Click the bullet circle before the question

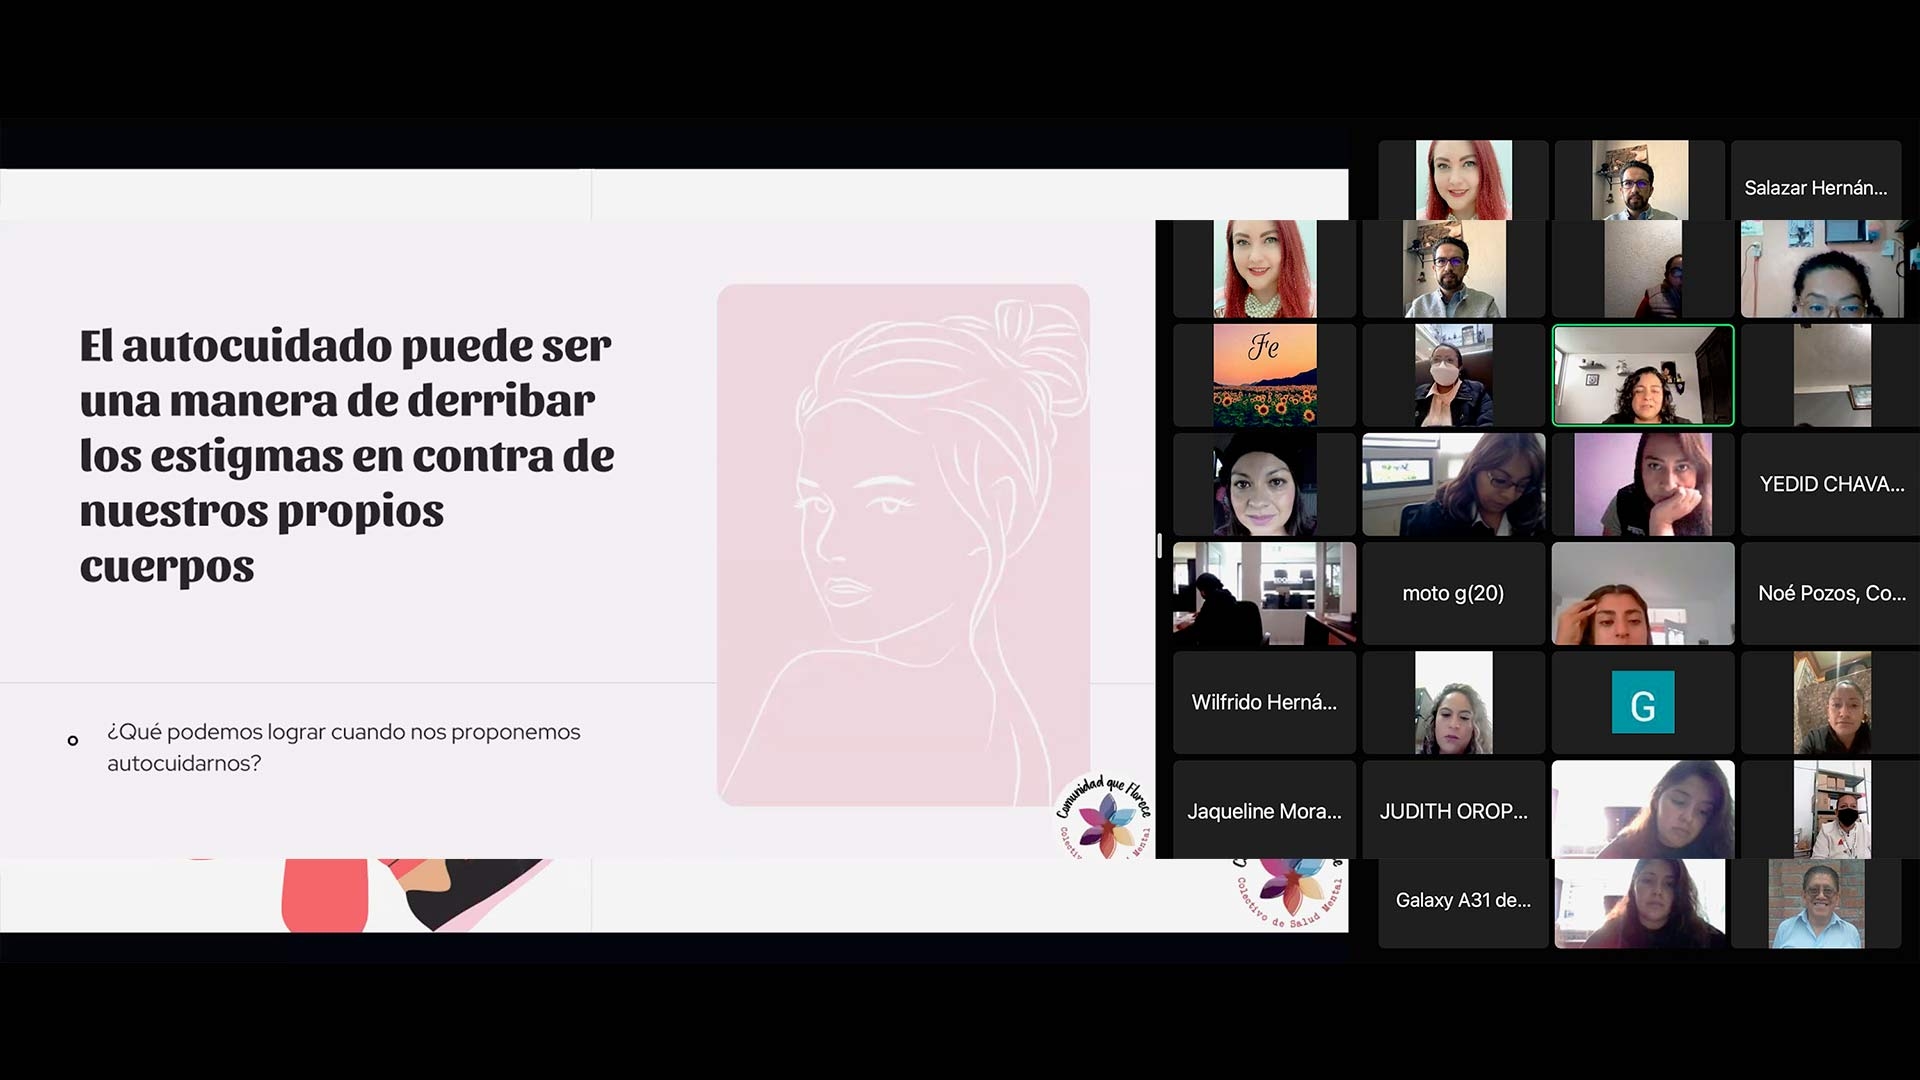point(73,741)
